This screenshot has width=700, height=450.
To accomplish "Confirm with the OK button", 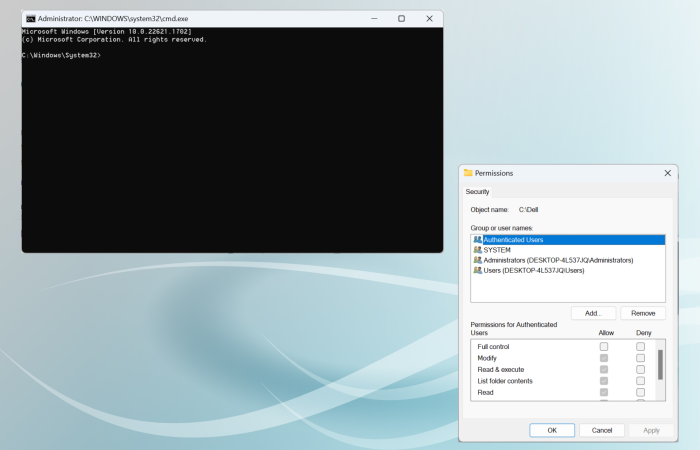I will (x=552, y=430).
